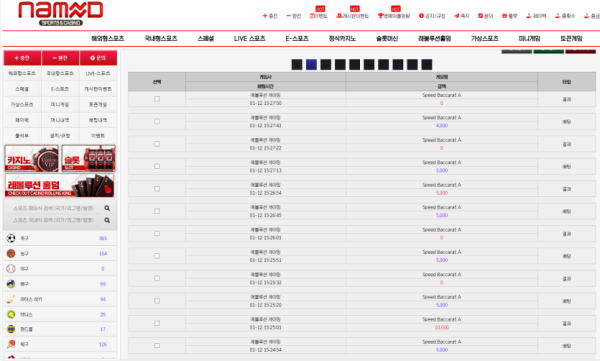Viewport: 600px width, 361px height.
Task: Open the 슬롯 slot machine banner
Action: (88, 158)
